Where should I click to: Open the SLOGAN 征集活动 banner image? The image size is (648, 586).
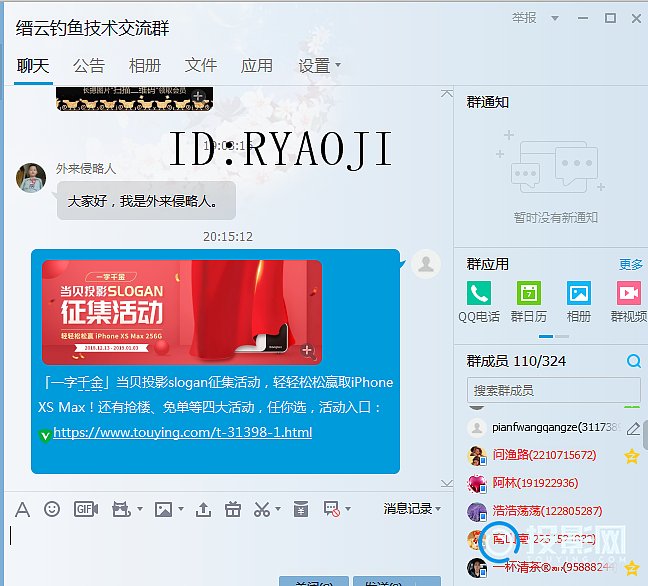[181, 311]
